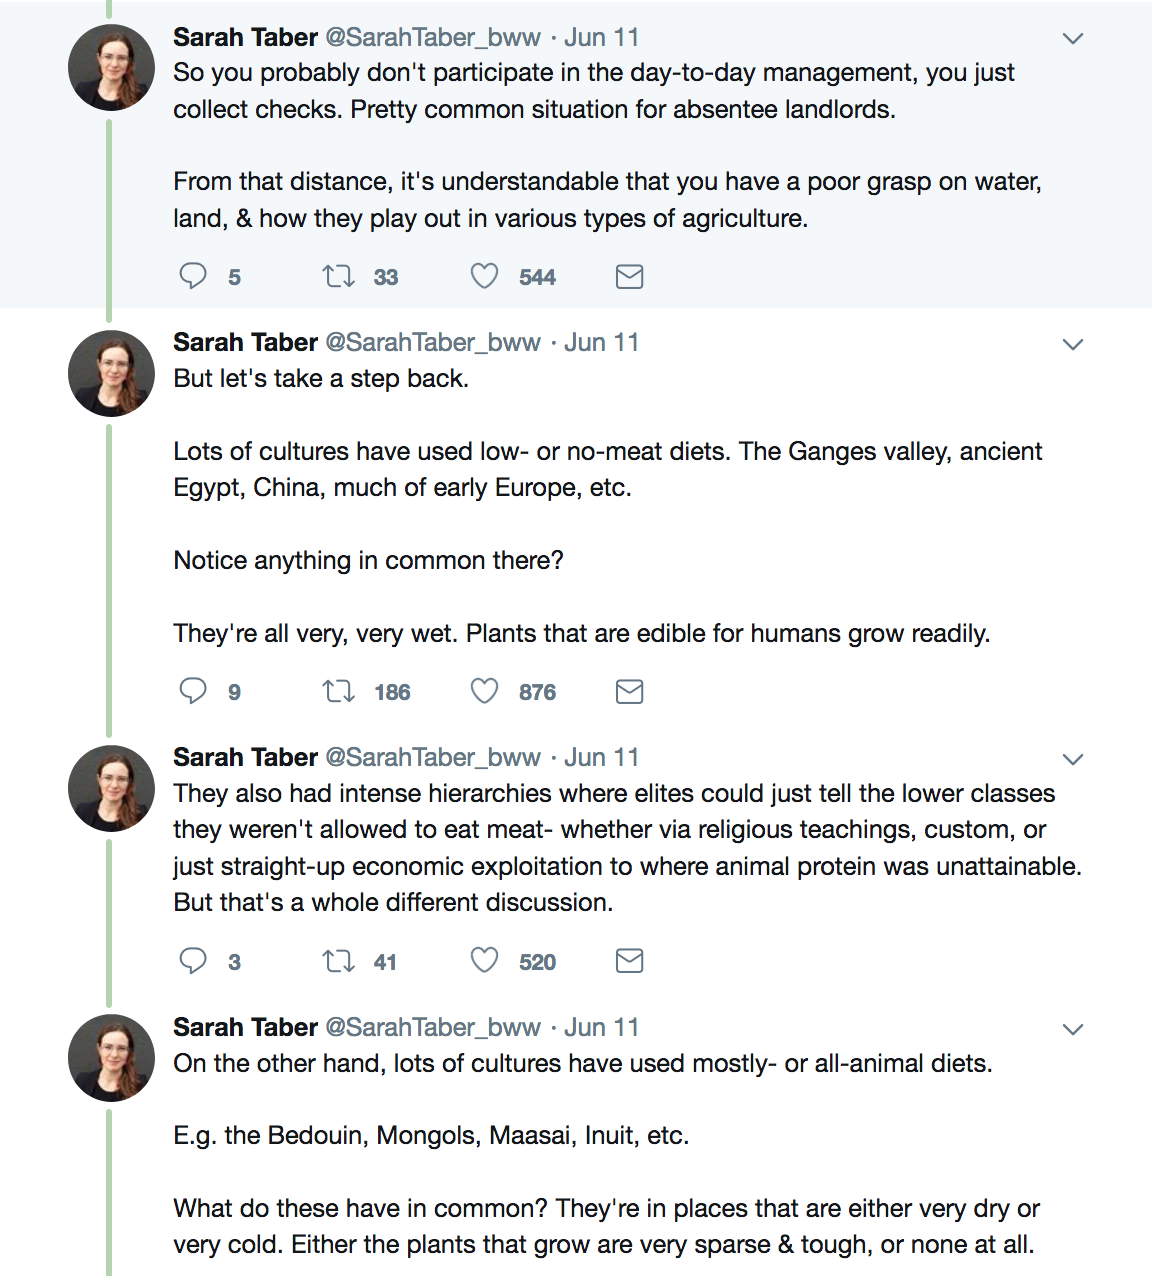Open Sarah Taber's profile from first tweet
The height and width of the screenshot is (1276, 1152).
tap(245, 37)
